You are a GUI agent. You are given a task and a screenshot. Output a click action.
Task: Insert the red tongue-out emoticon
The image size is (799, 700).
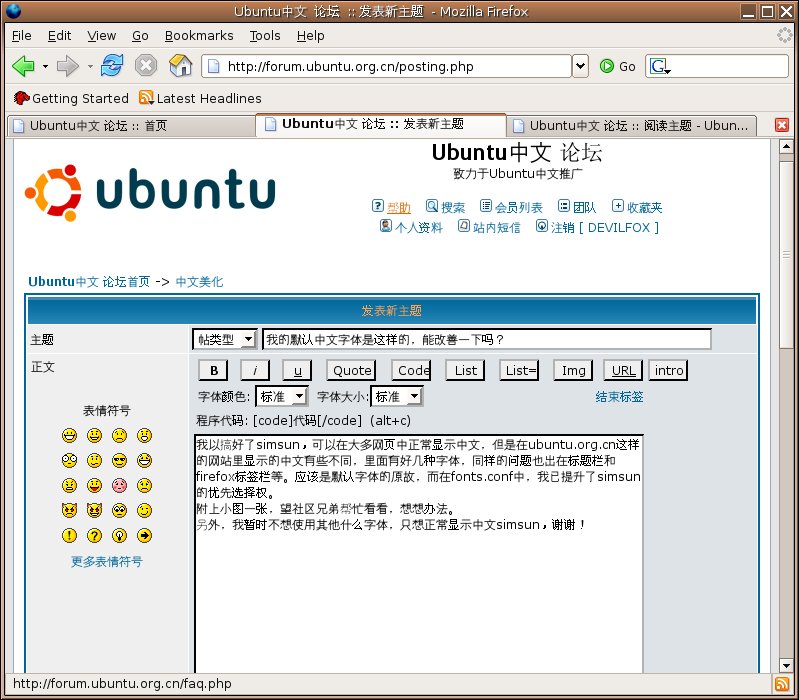[94, 485]
